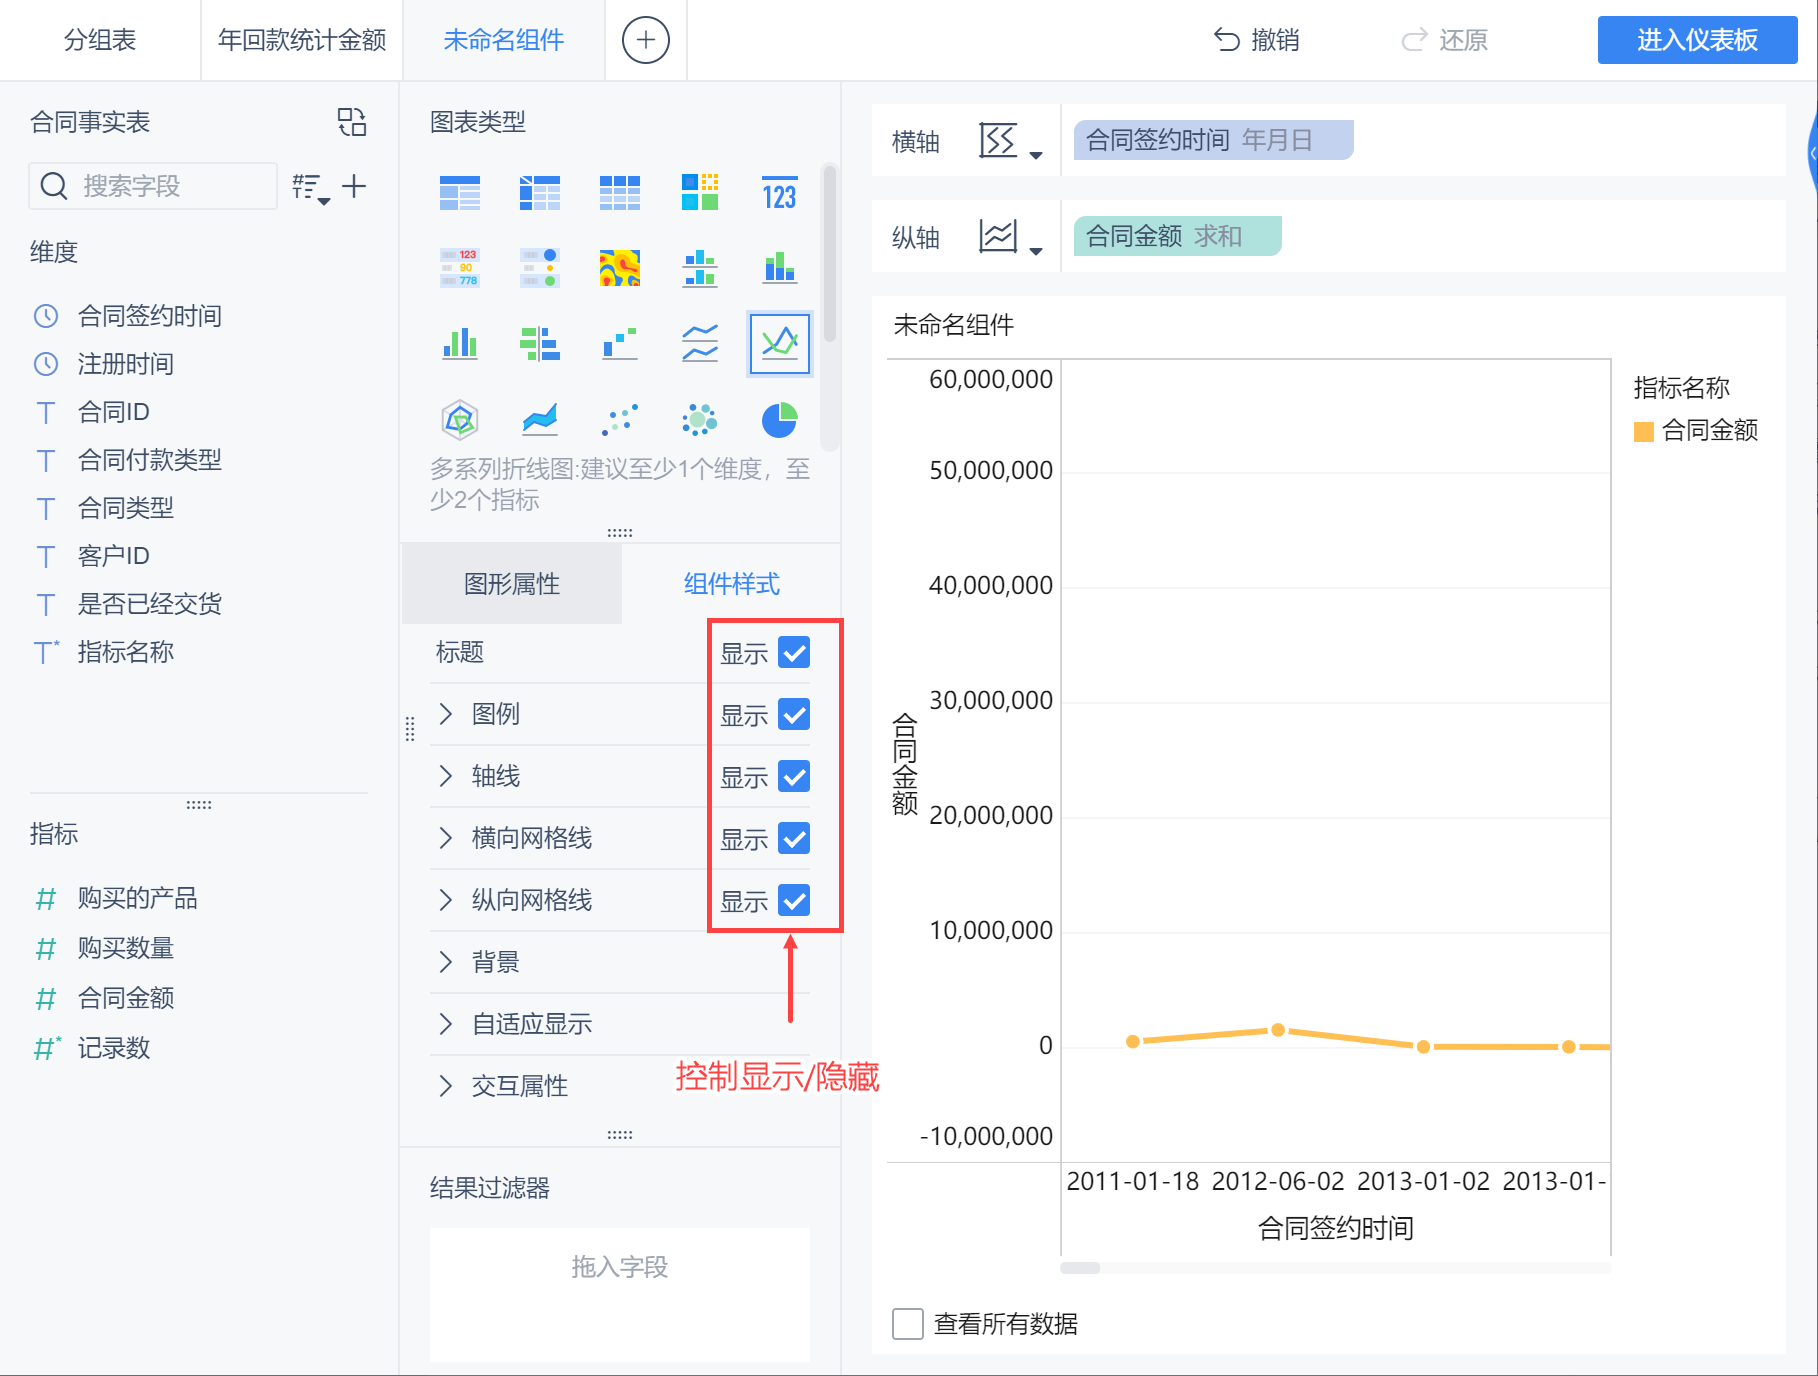Click the 撤销 undo button
Screen dimensions: 1818x1376
click(1256, 40)
